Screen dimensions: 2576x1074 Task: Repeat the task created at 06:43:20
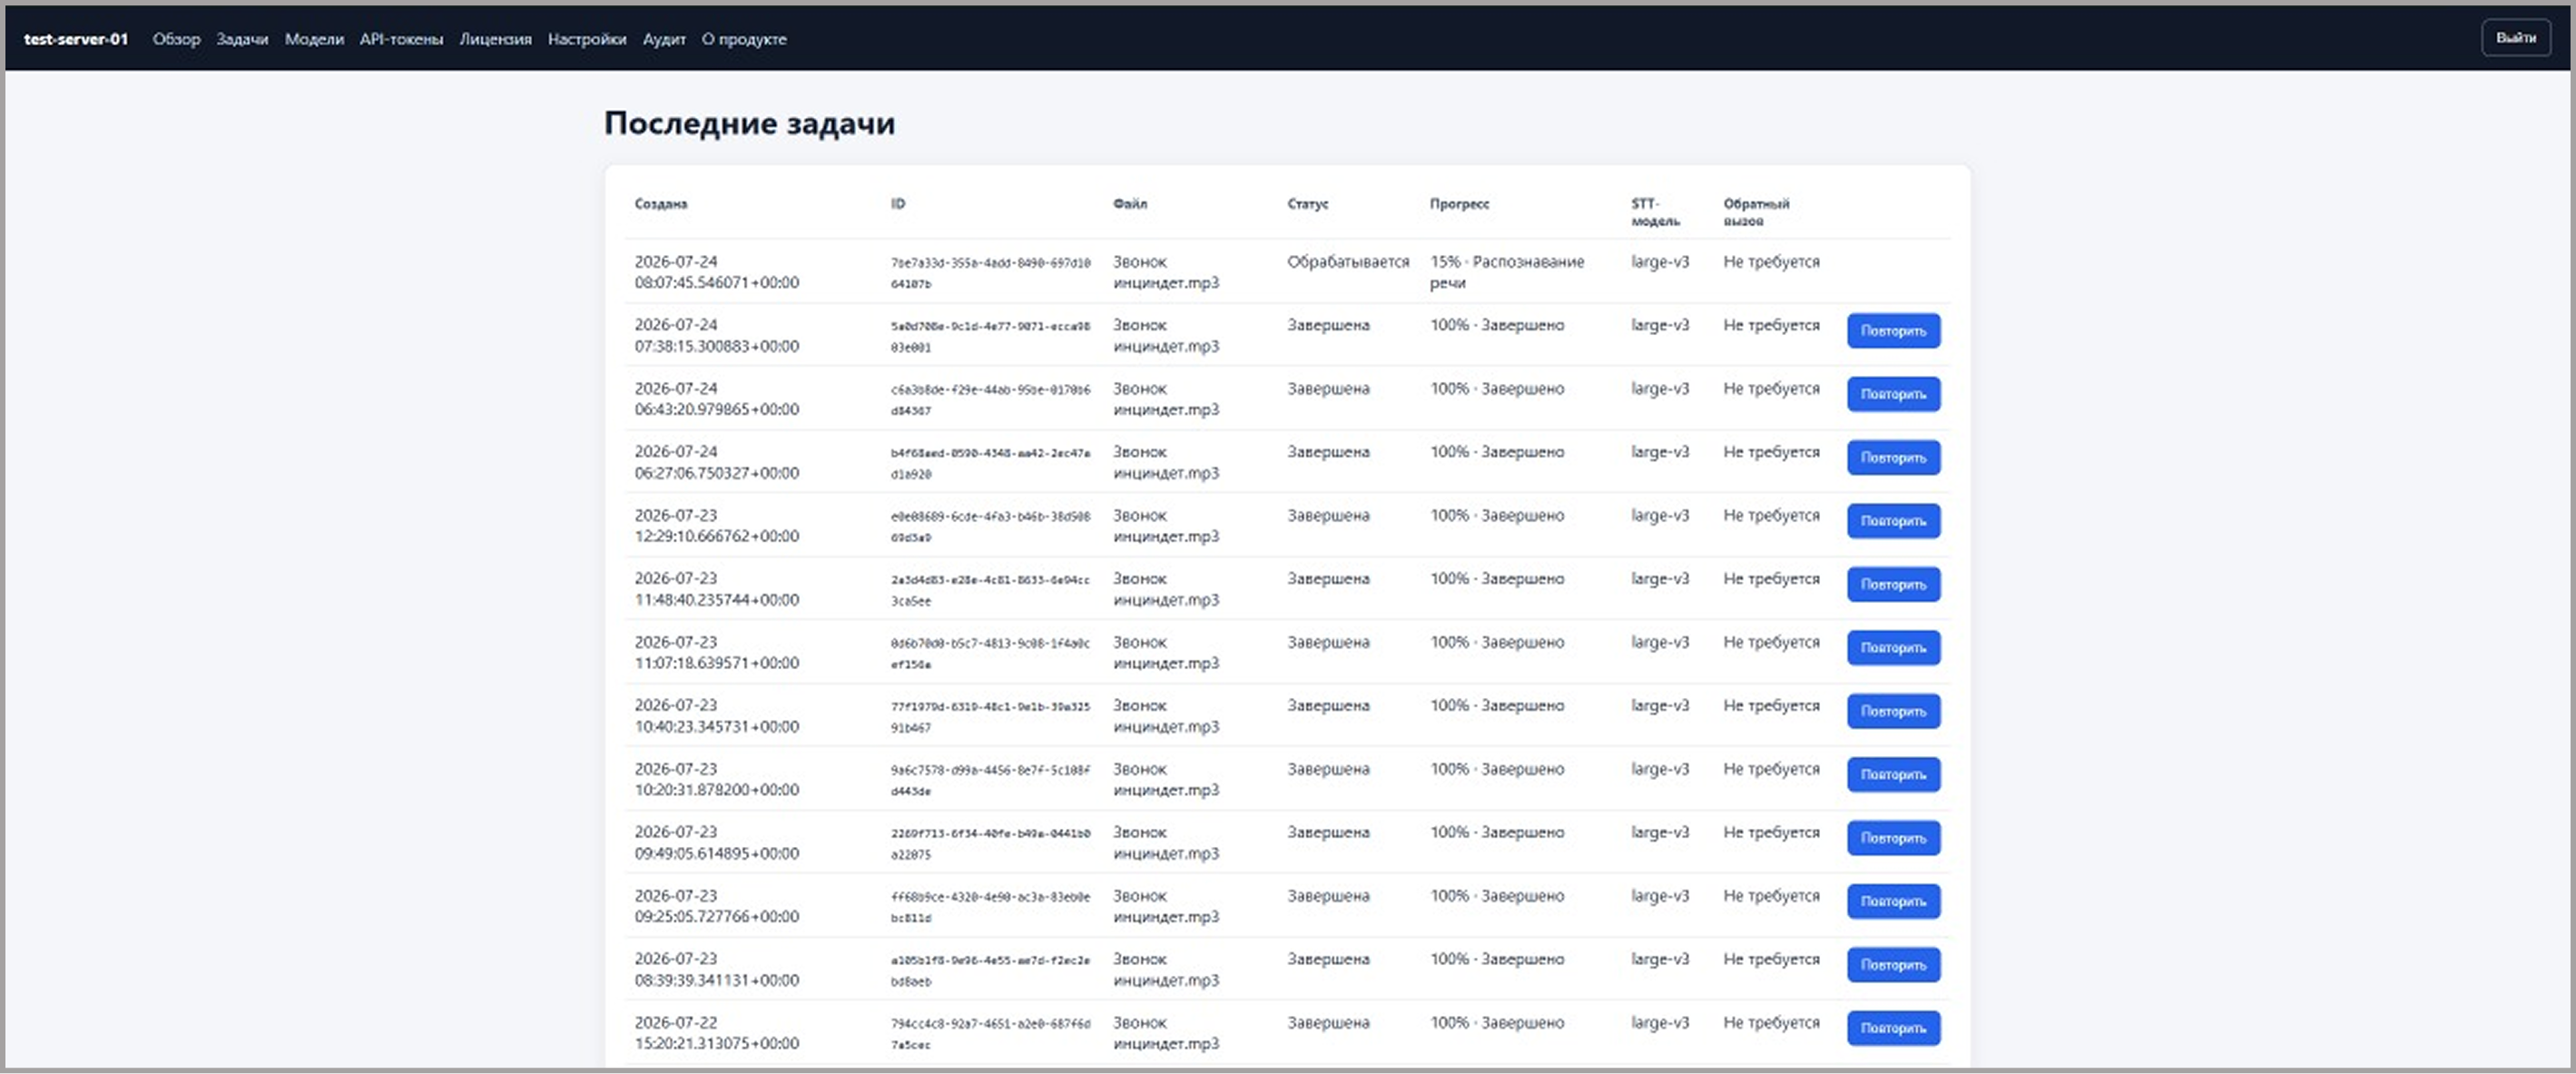pos(1893,394)
